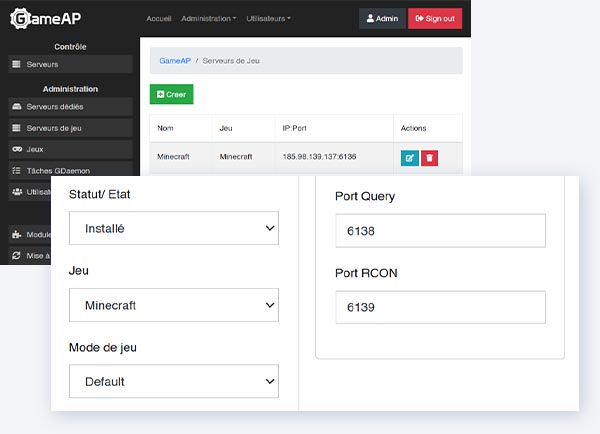
Task: Open the Admin profile button
Action: (382, 18)
